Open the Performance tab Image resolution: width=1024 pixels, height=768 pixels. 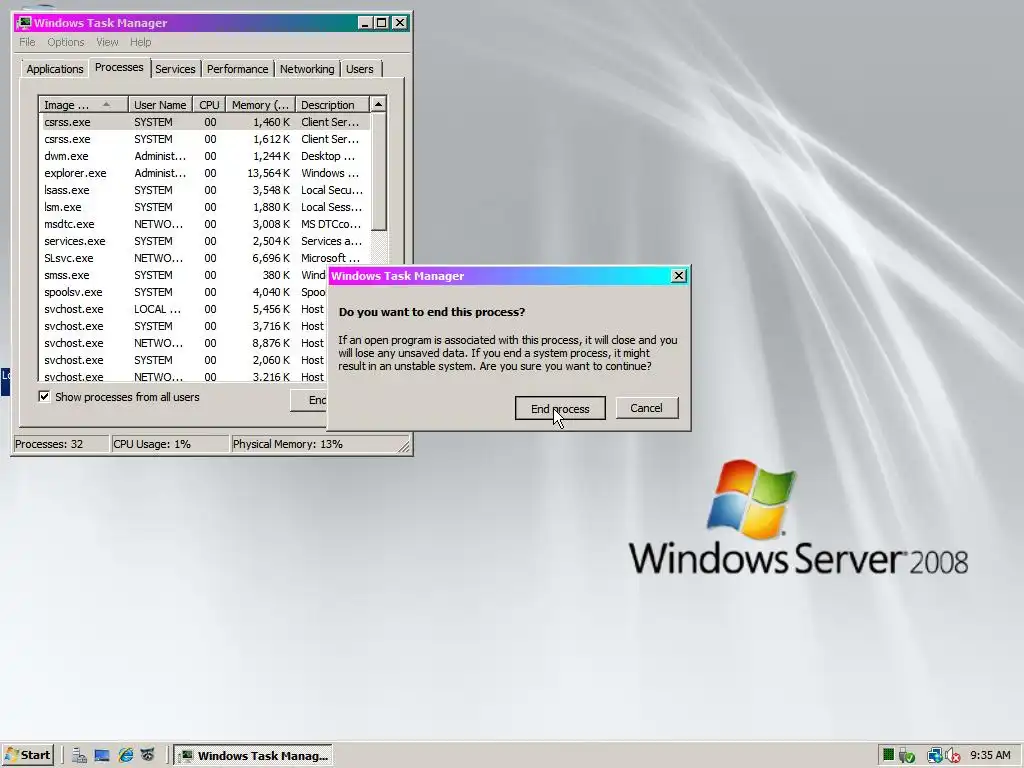click(237, 69)
